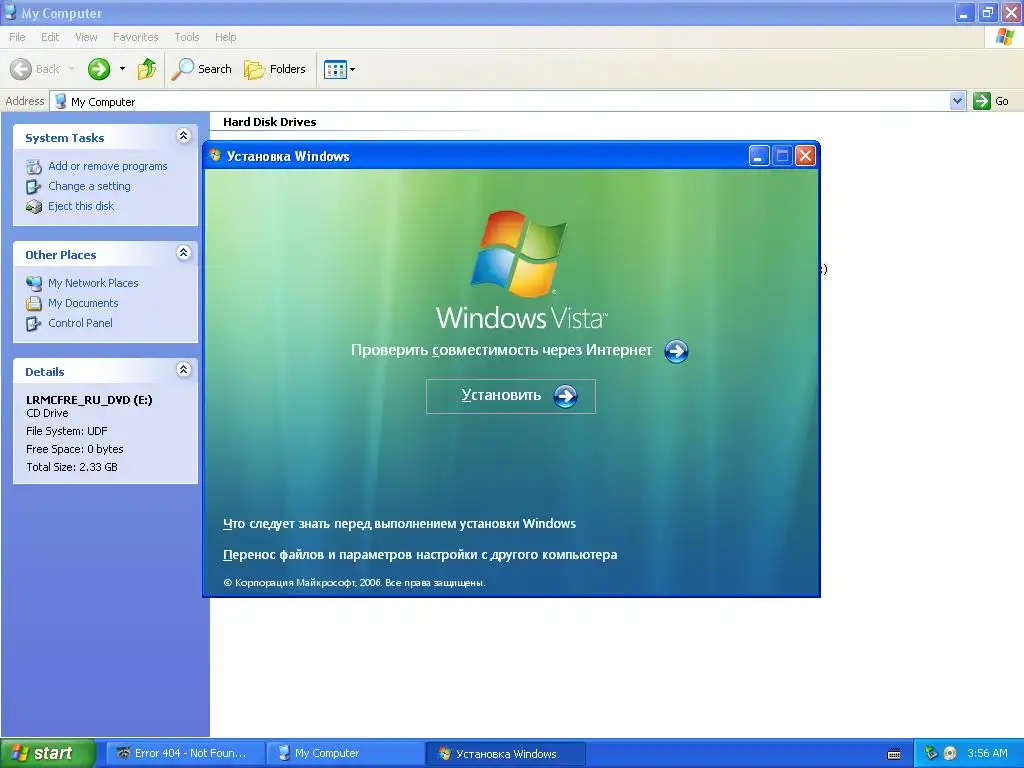Click the My Documents folder icon

pyautogui.click(x=34, y=304)
